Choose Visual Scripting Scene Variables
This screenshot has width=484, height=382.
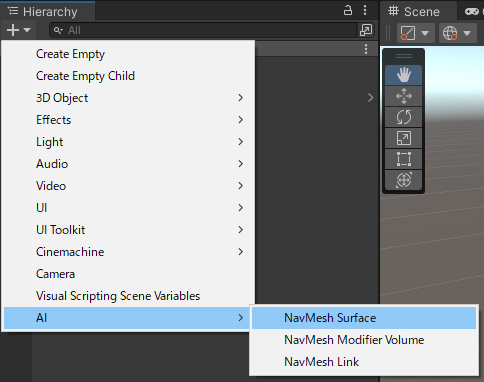point(128,296)
